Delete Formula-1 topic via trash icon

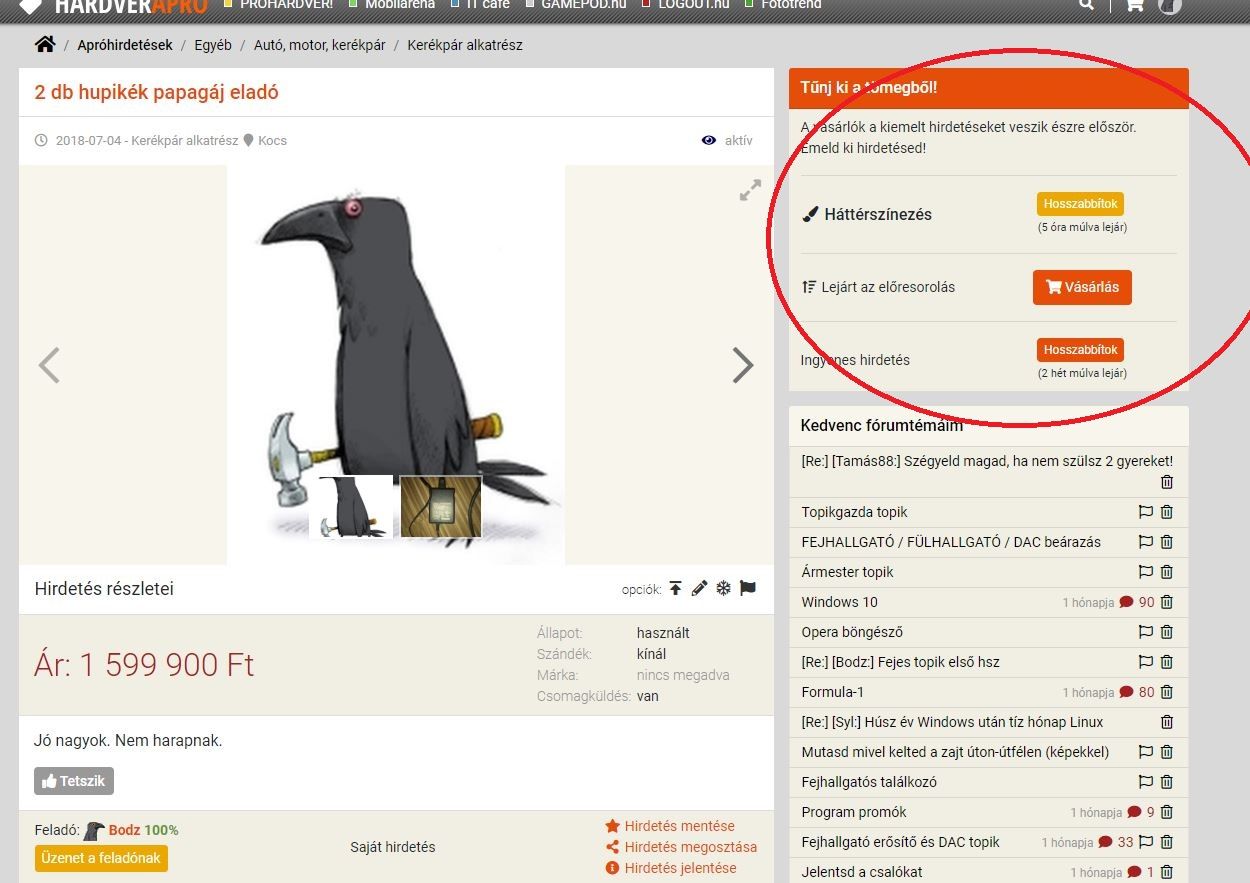pos(1166,692)
